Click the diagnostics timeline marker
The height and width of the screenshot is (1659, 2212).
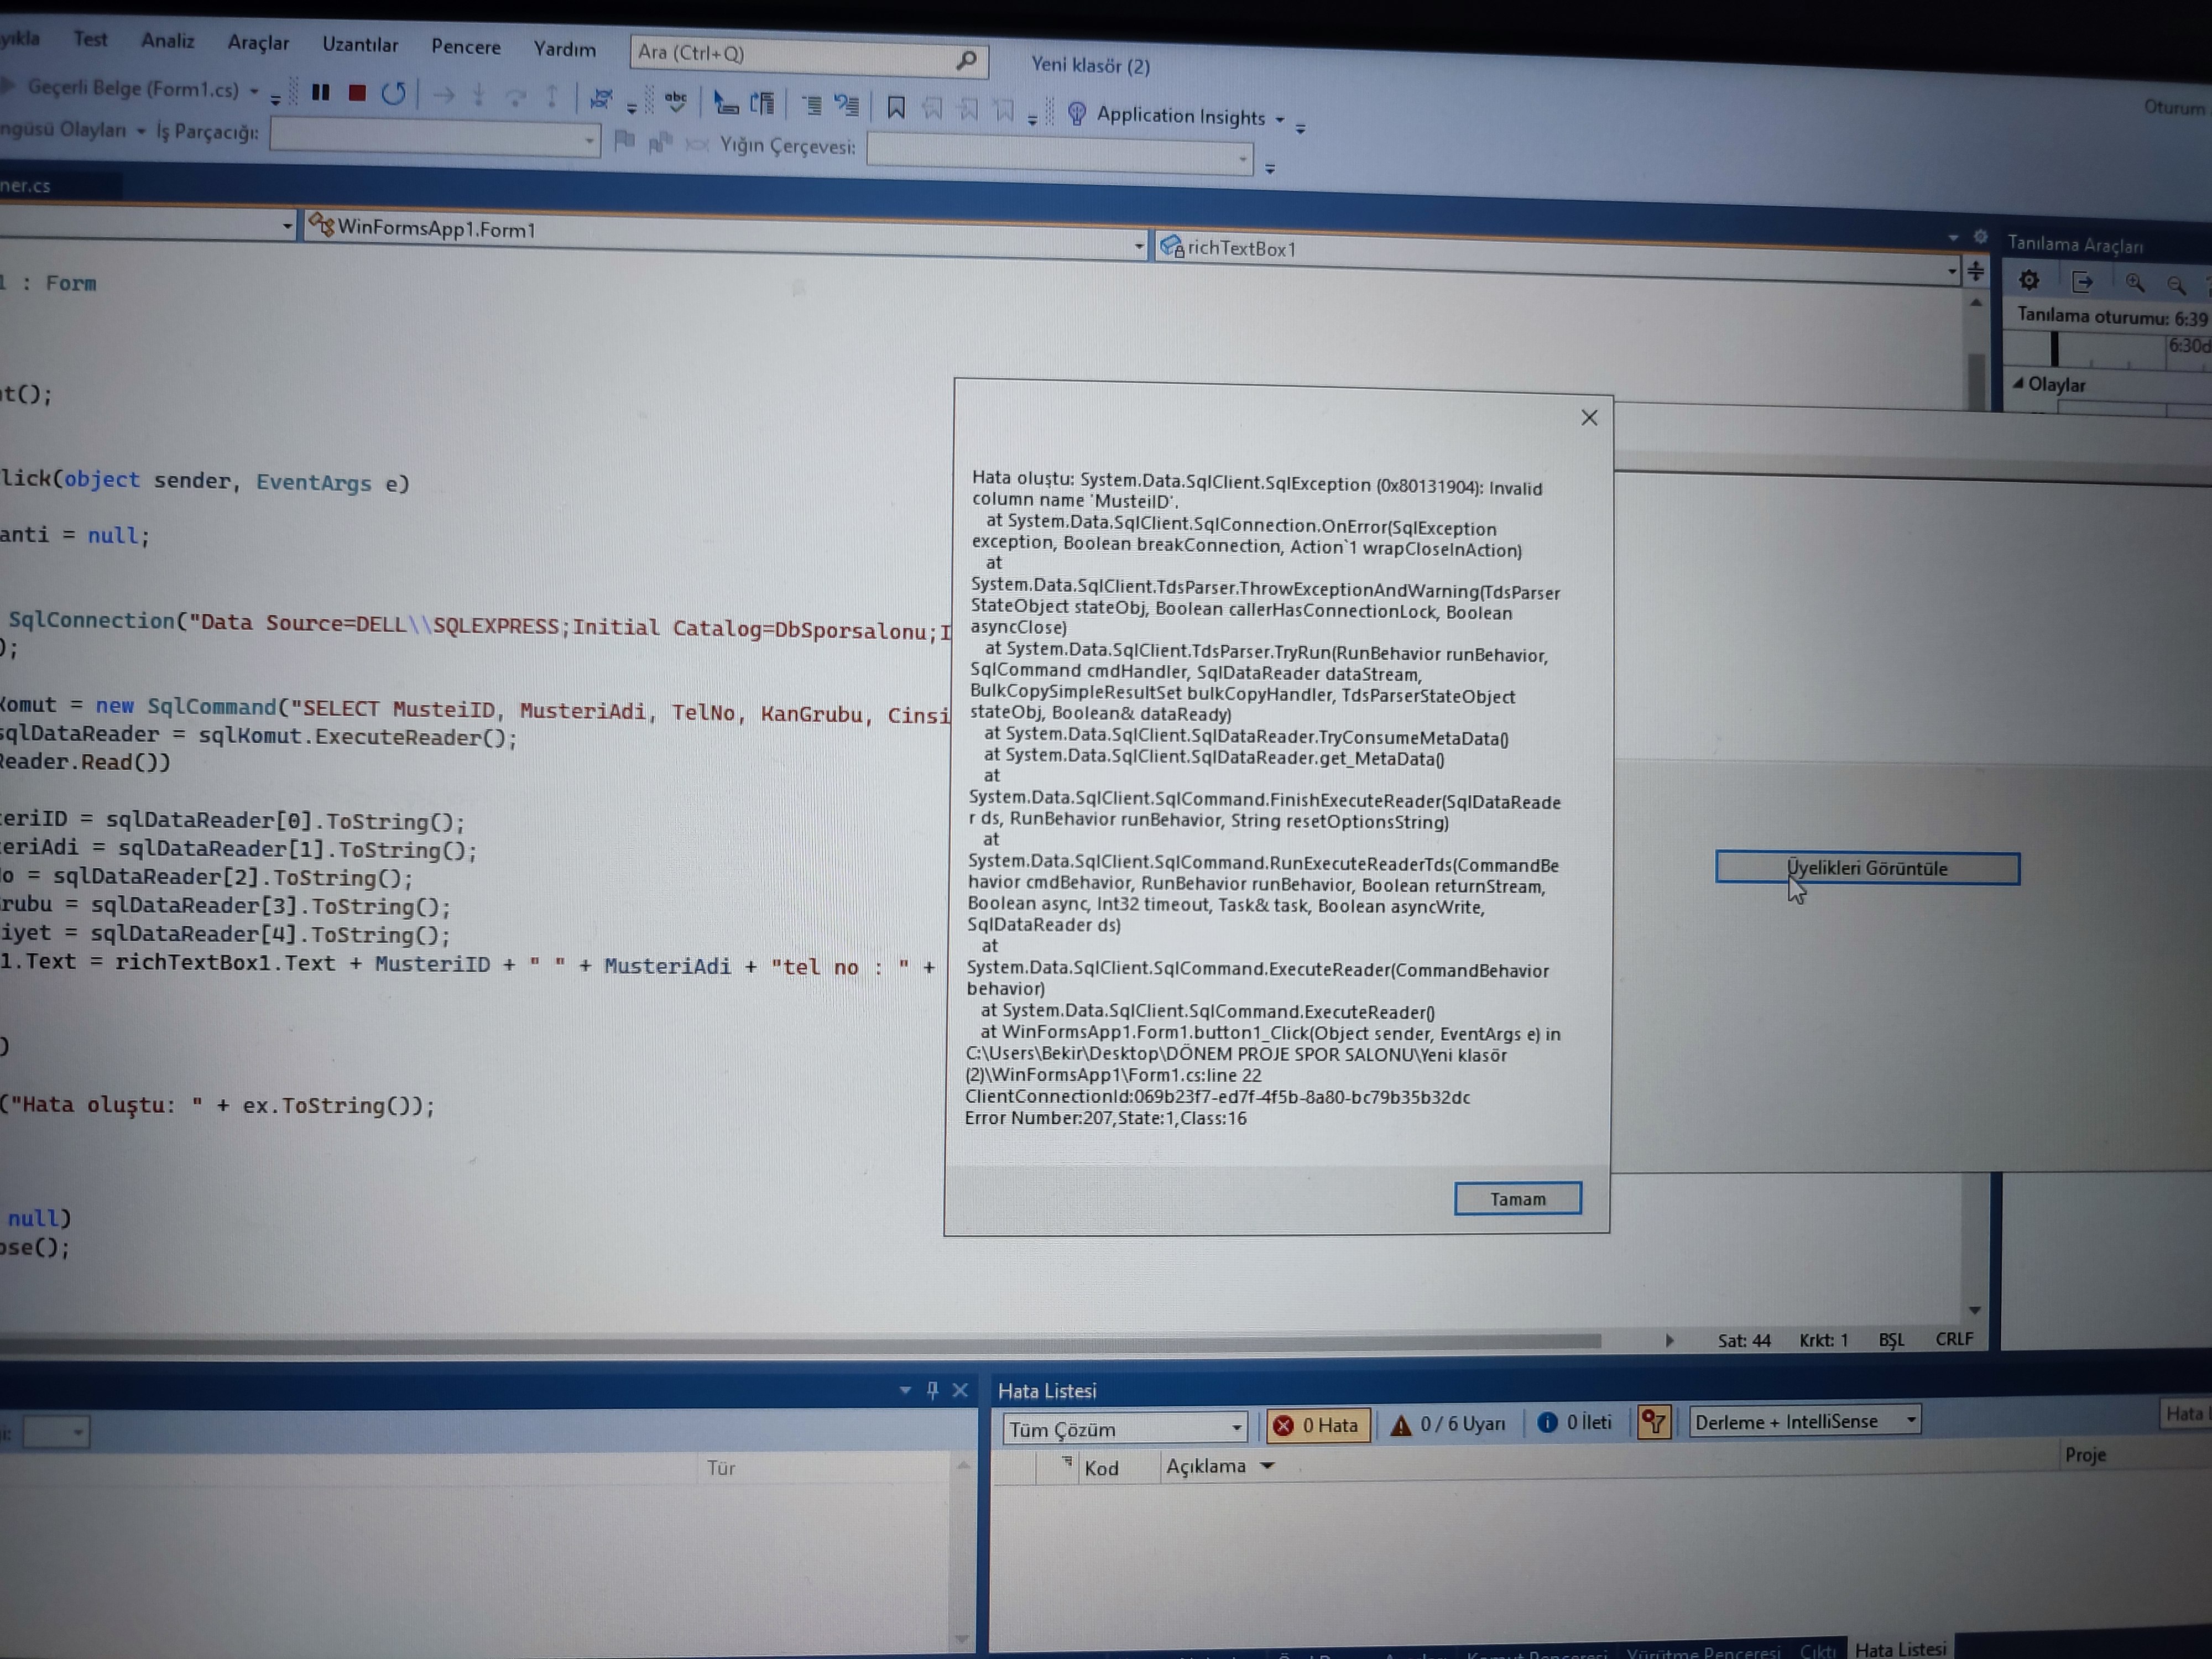coord(2055,349)
